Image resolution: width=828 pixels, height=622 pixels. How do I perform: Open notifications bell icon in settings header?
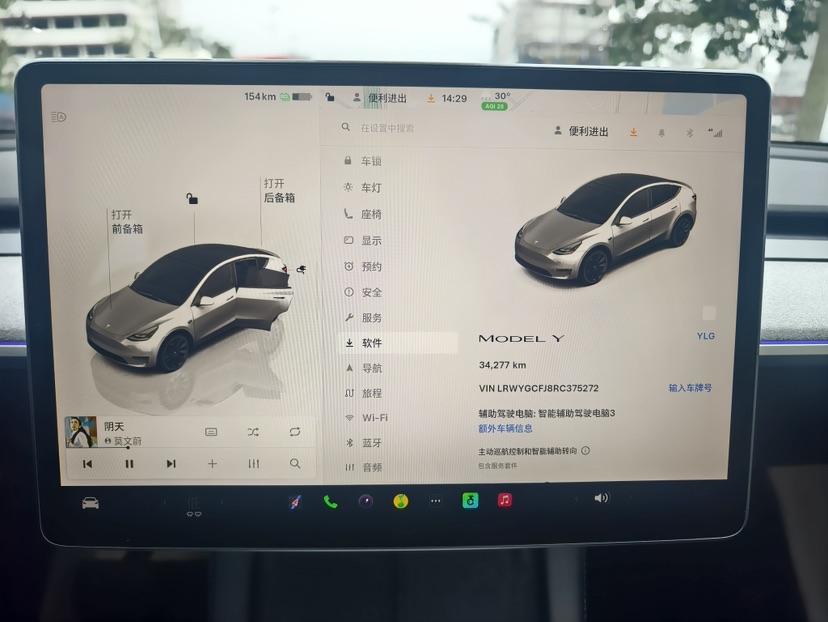tap(661, 133)
